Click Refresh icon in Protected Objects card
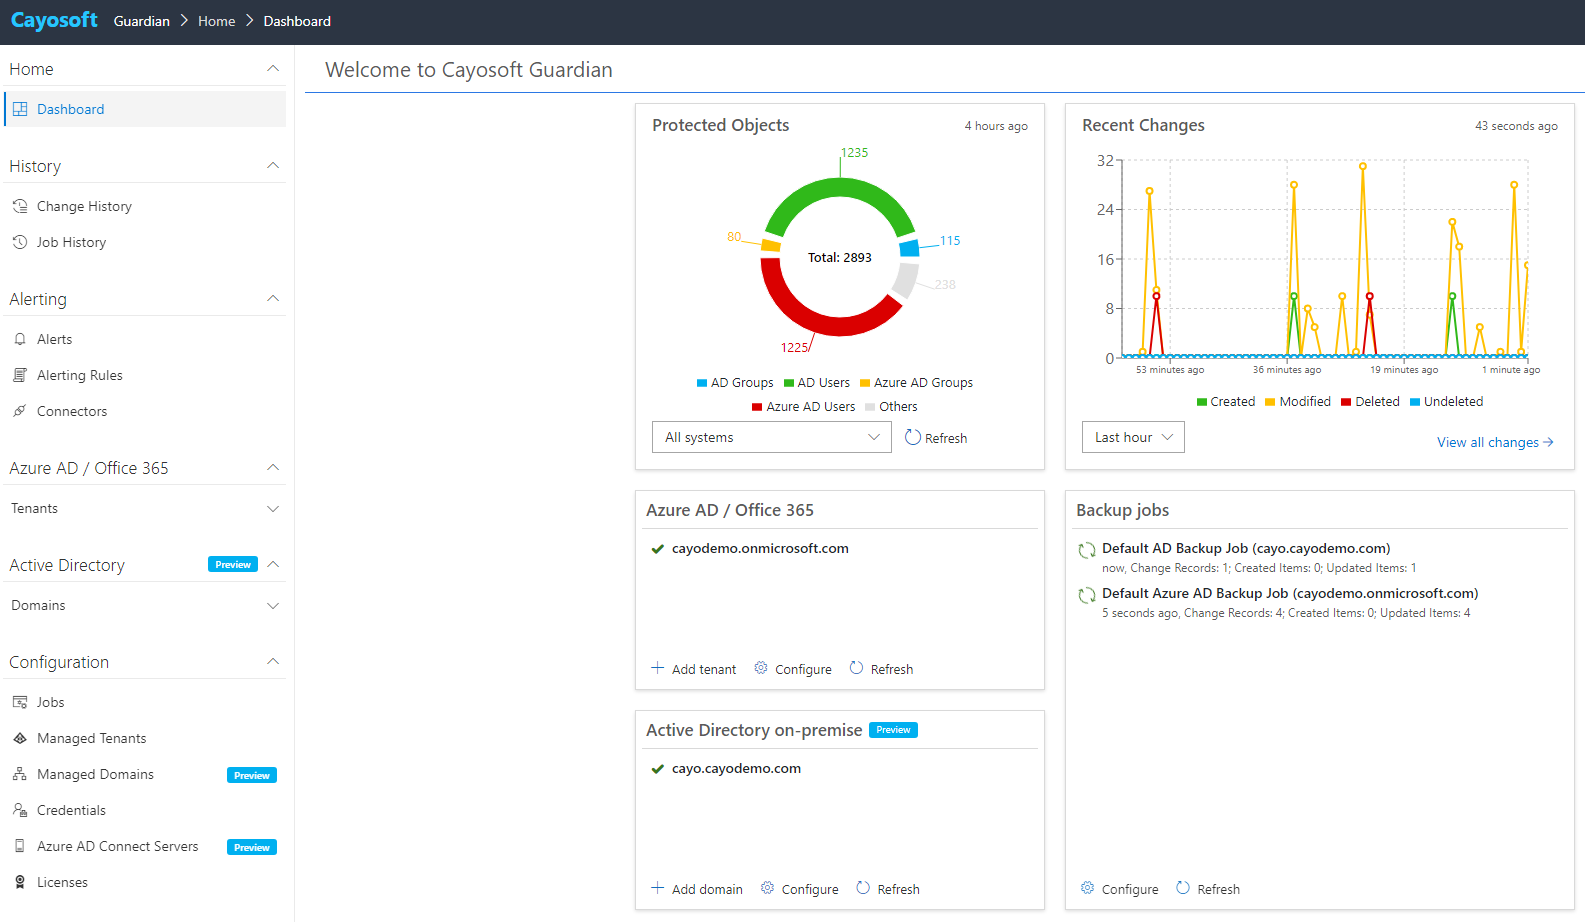 pyautogui.click(x=913, y=437)
